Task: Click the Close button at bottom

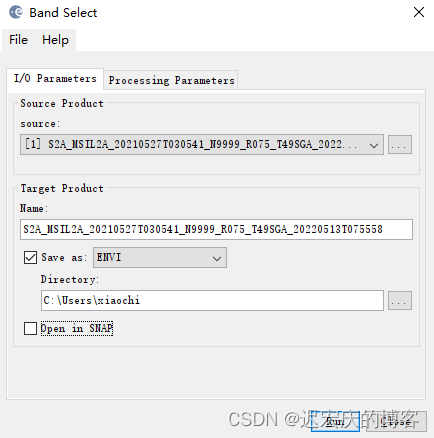Action: 396,421
